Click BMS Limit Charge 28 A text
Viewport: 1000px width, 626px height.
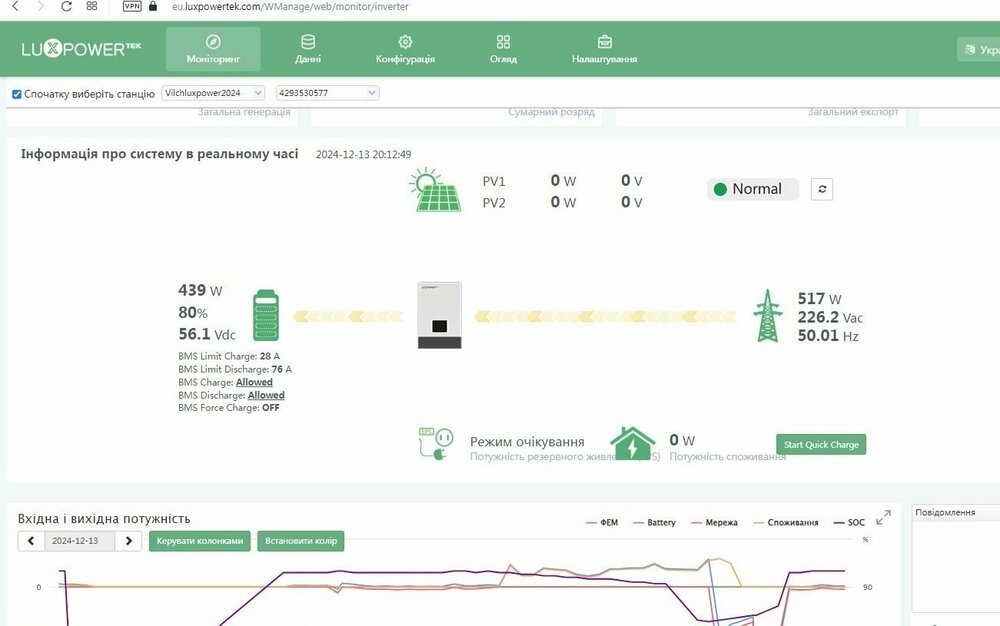point(229,356)
